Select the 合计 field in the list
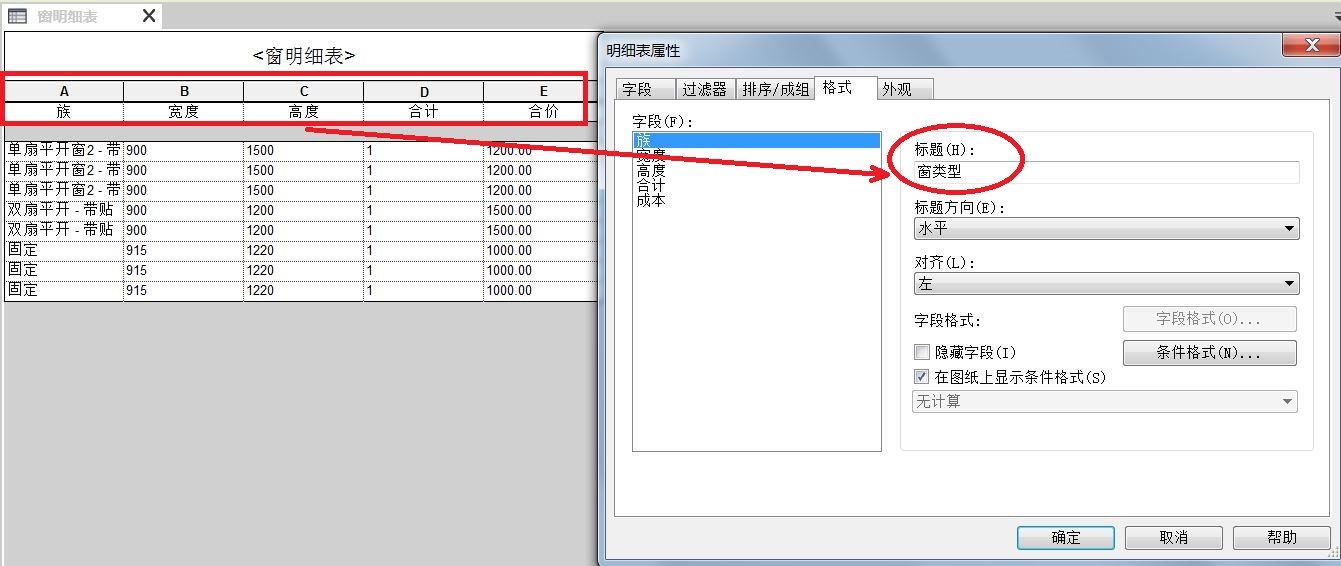 click(651, 185)
